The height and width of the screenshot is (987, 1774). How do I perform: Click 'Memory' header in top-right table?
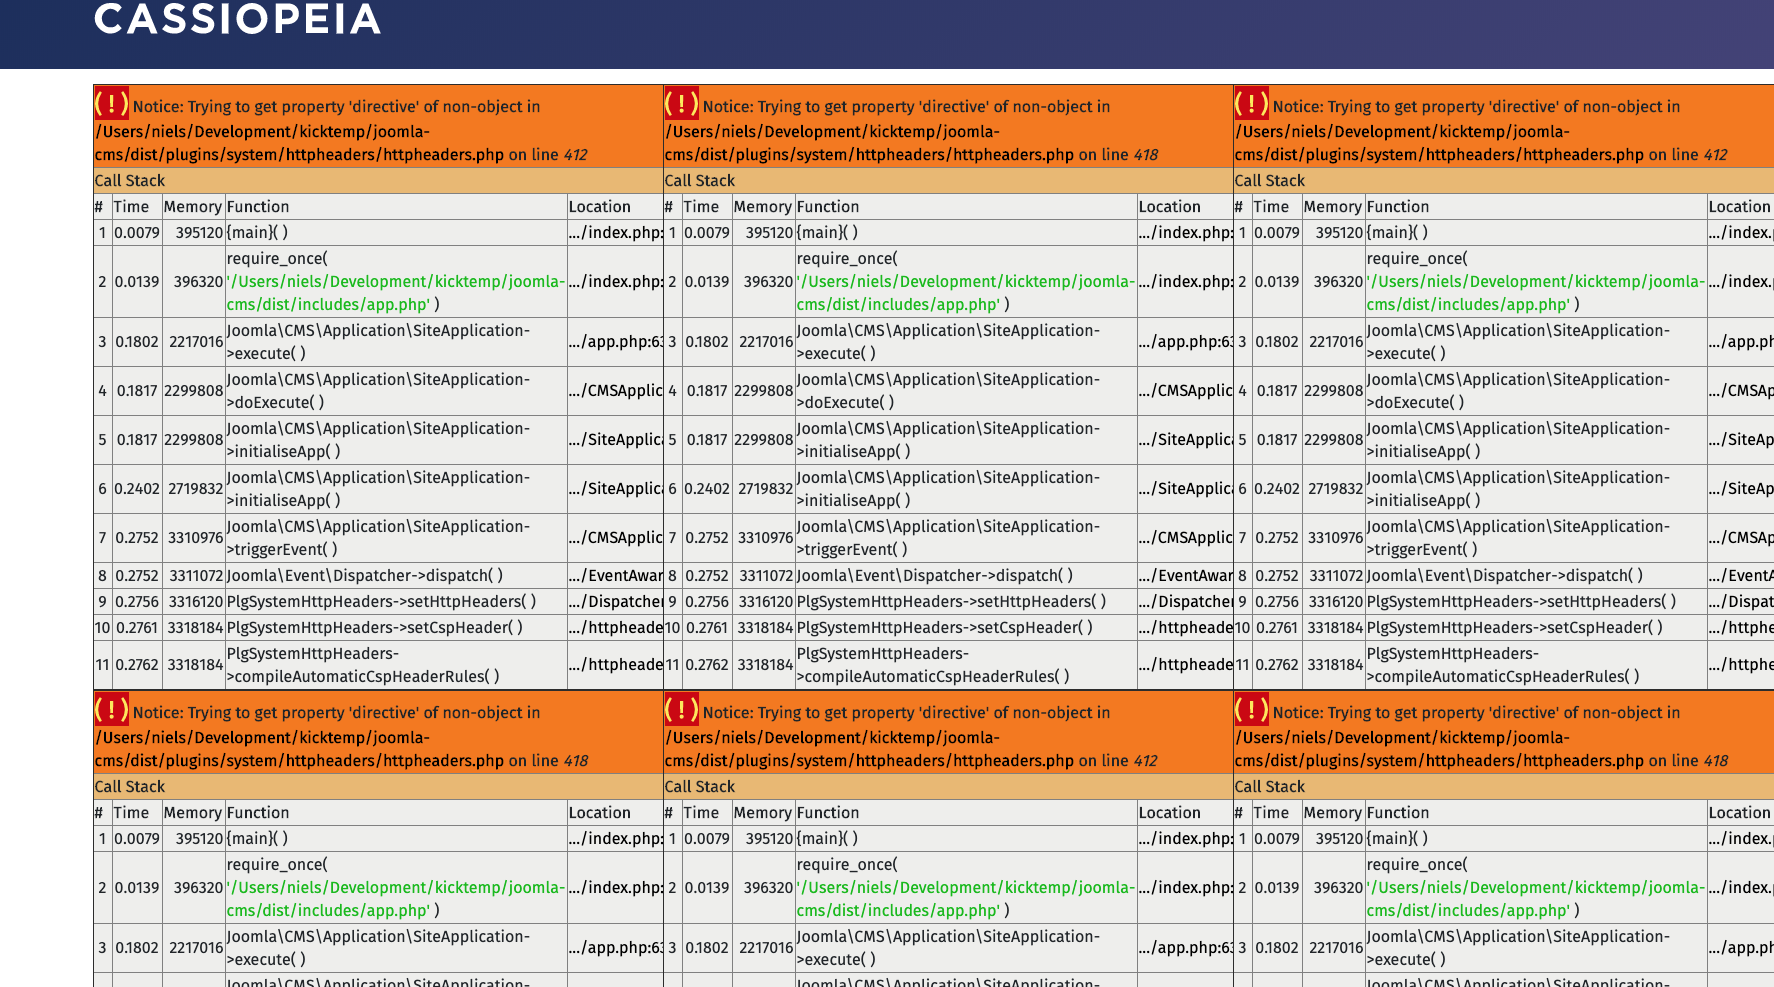1333,207
